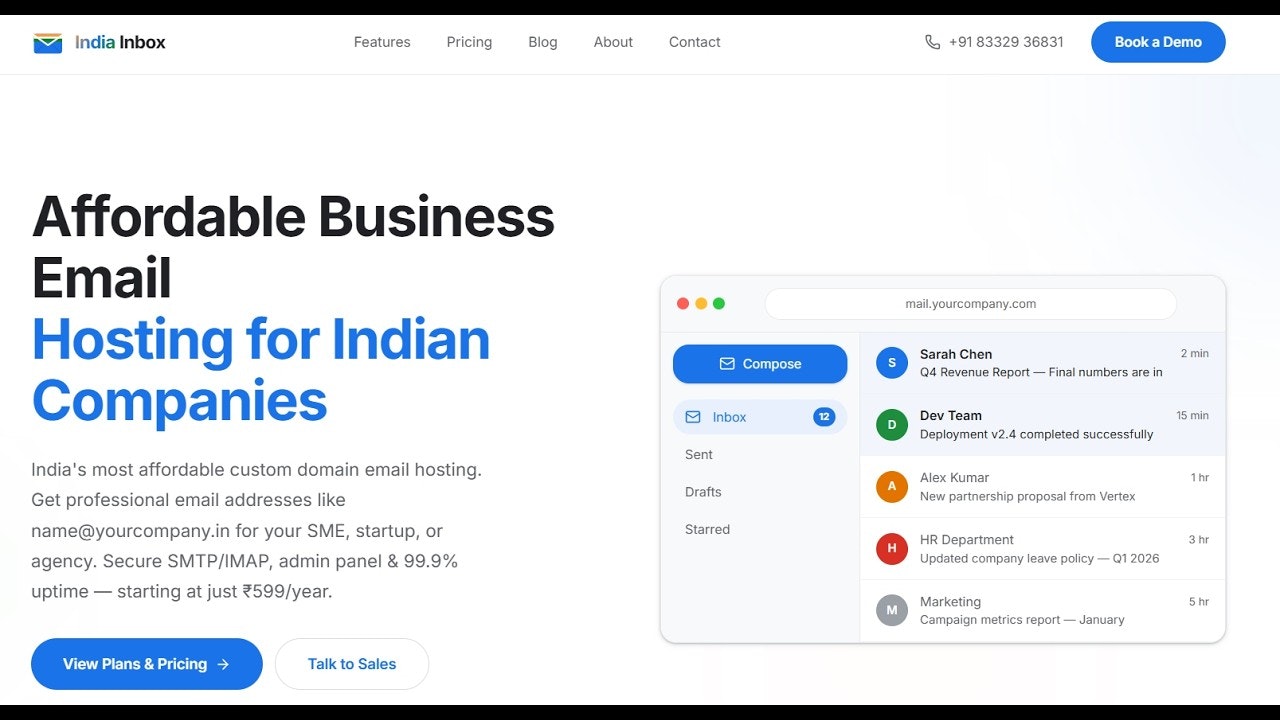Screen dimensions: 1280x720
Task: Select the Starred folder
Action: tap(707, 529)
